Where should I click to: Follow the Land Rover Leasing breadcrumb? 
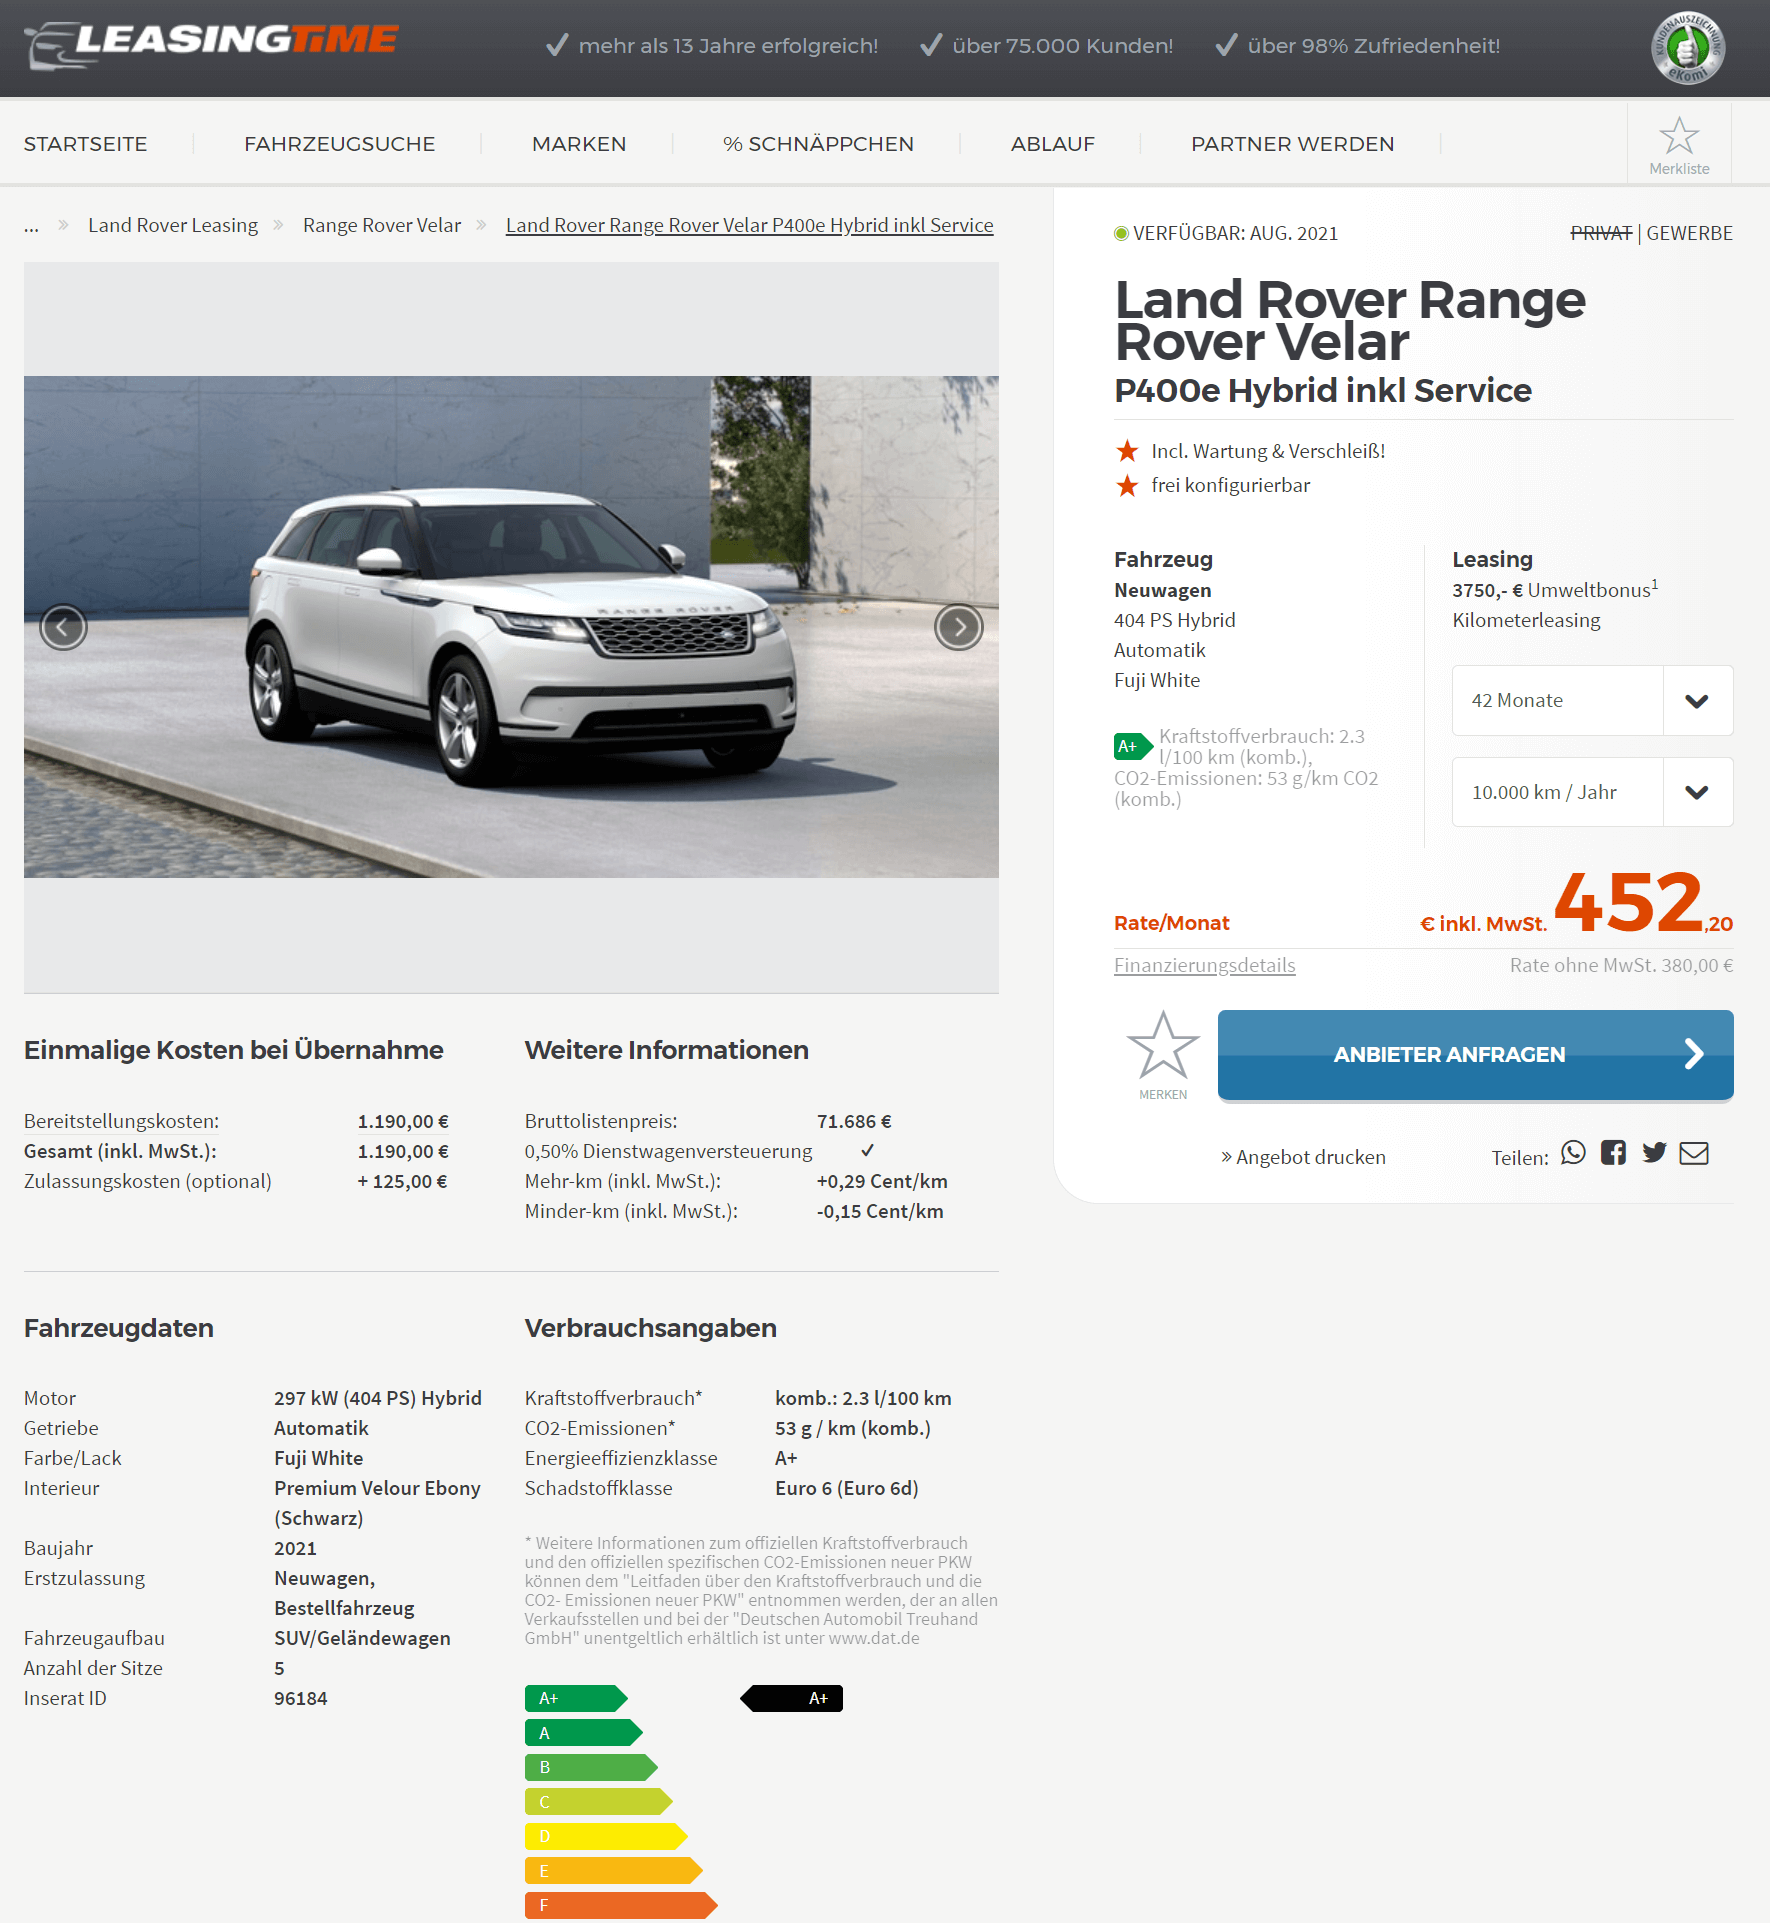pyautogui.click(x=173, y=225)
